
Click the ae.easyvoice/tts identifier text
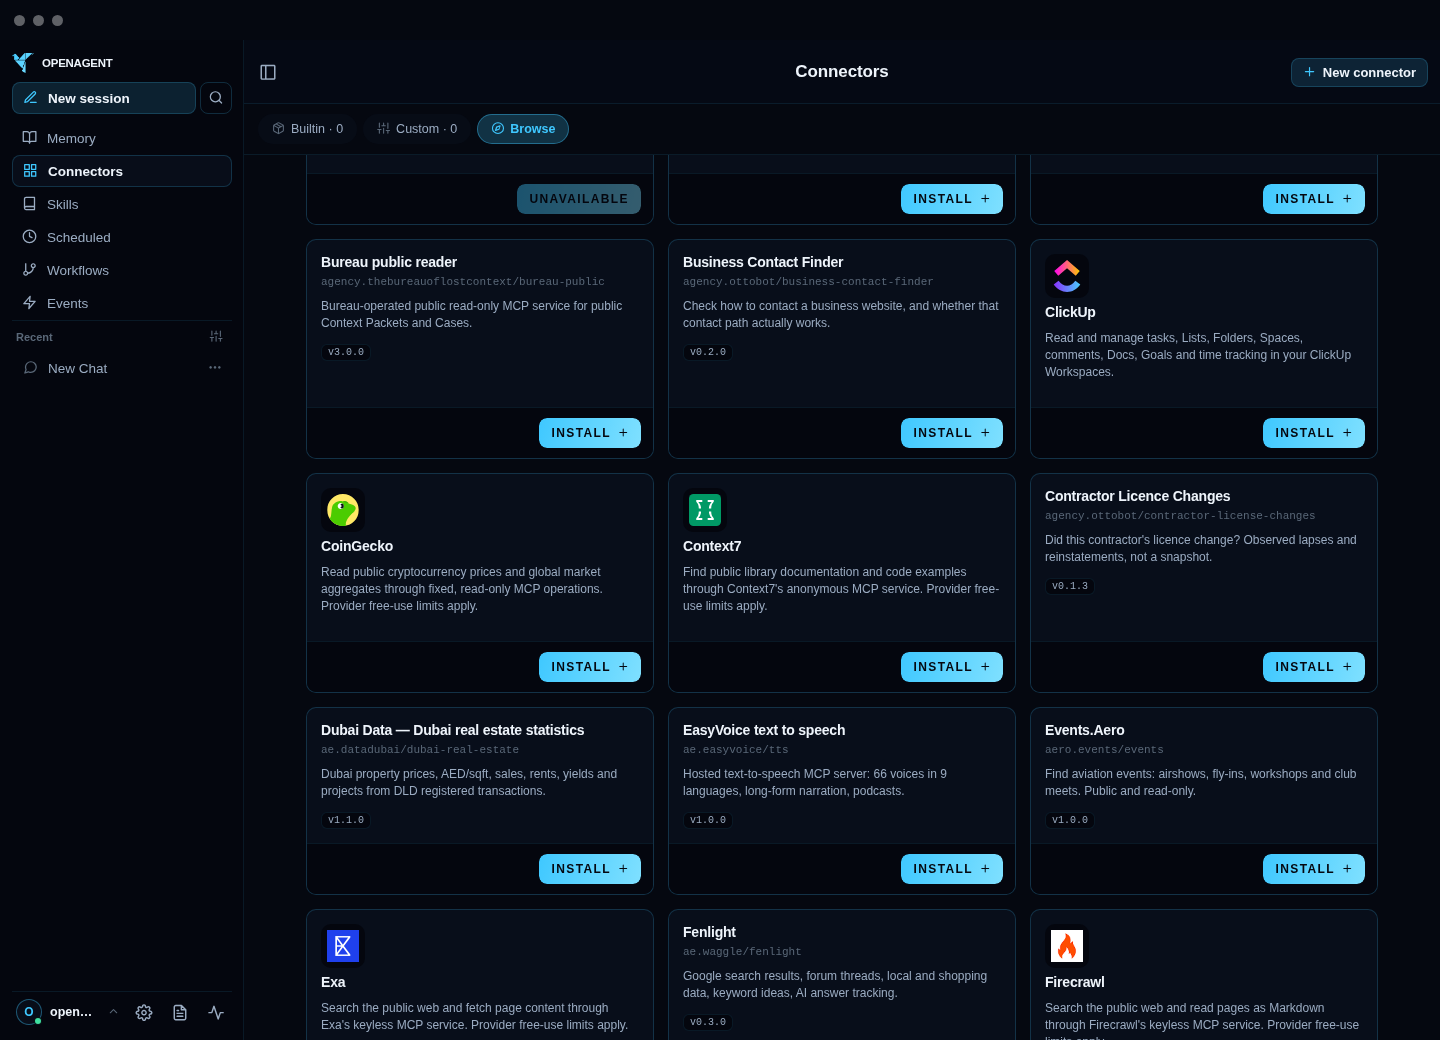736,750
